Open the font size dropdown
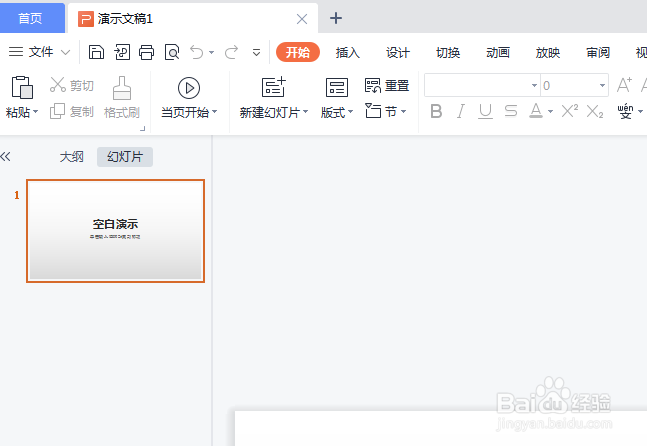 [x=602, y=85]
